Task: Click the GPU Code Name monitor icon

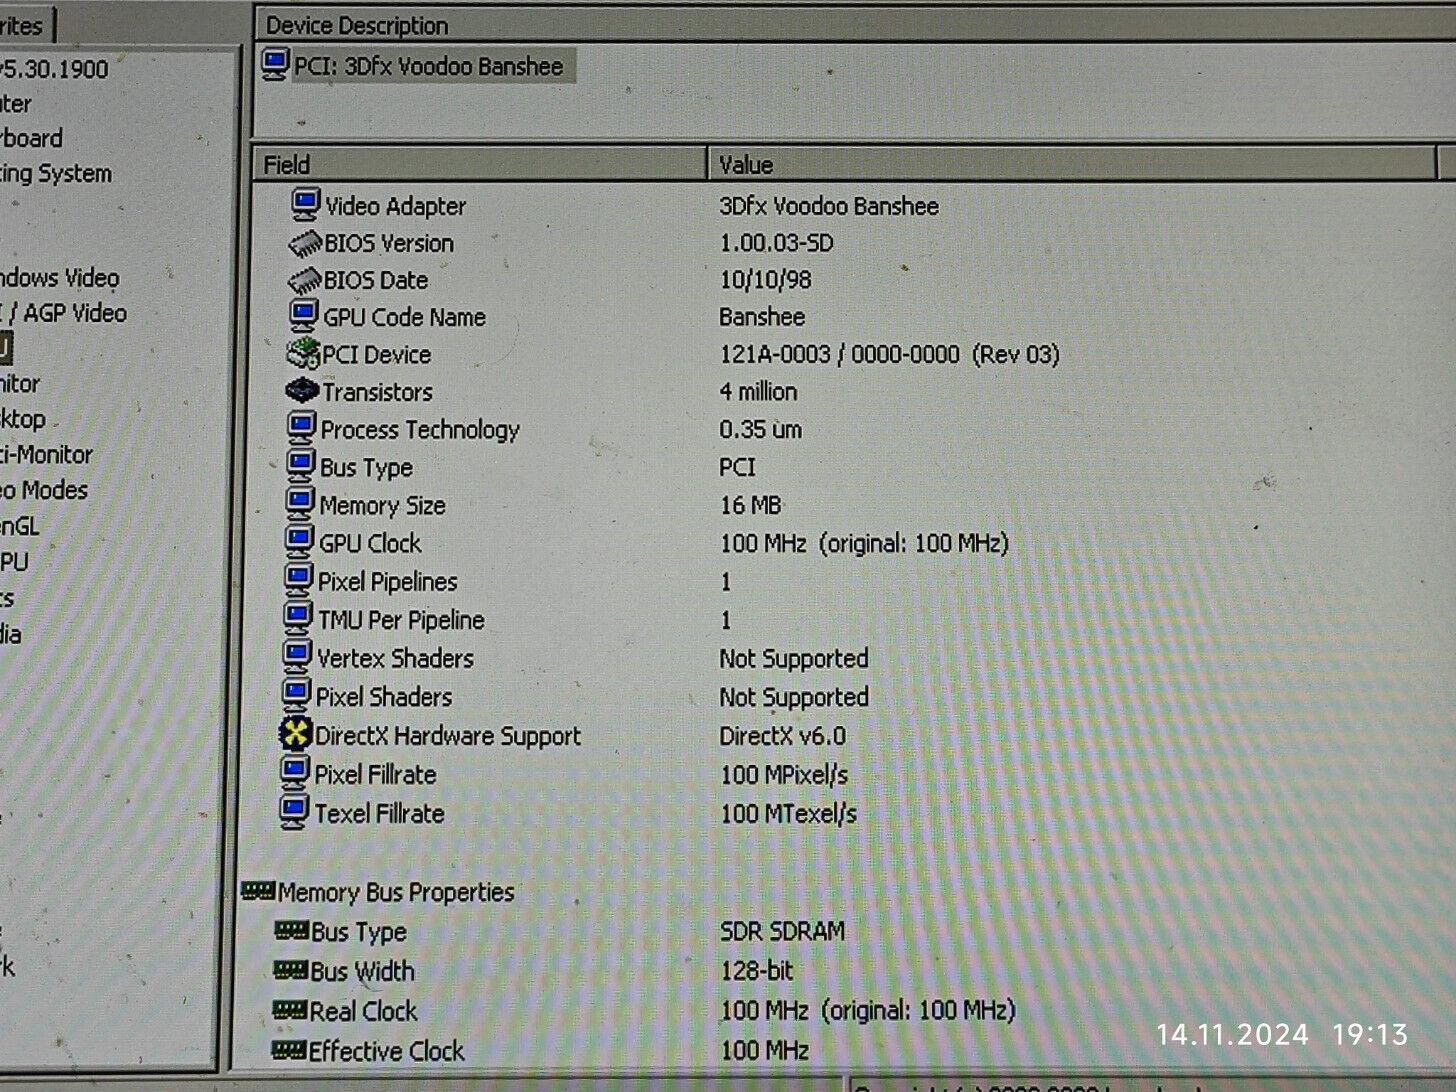Action: [x=304, y=316]
